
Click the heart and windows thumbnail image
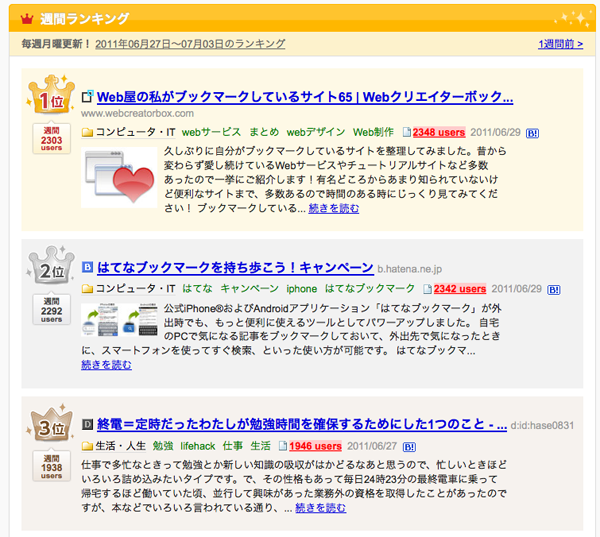[x=119, y=177]
